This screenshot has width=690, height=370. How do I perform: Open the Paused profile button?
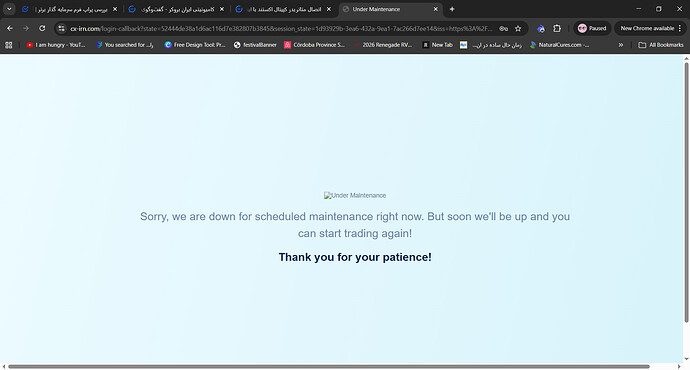(x=592, y=29)
